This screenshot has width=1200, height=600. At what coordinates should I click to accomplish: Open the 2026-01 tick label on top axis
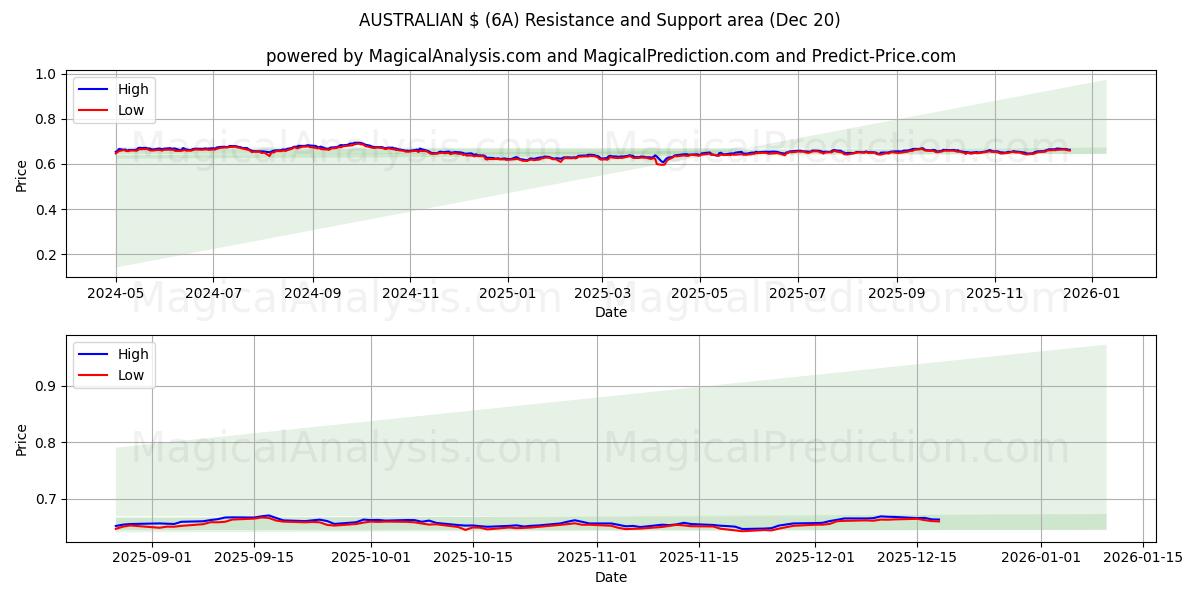coord(1093,290)
